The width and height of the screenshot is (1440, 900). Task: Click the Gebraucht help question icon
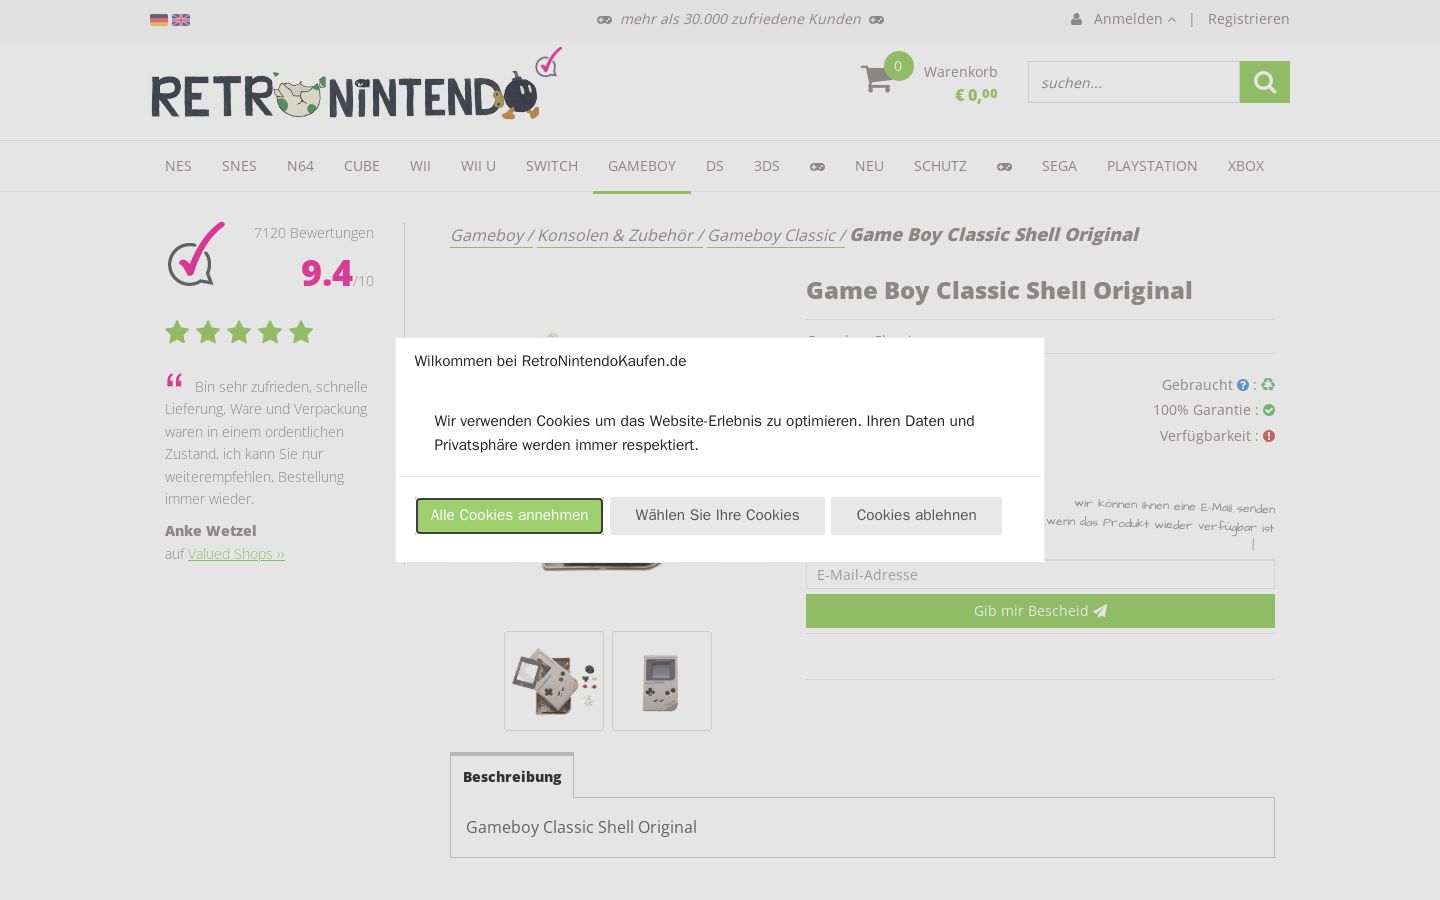click(1243, 385)
